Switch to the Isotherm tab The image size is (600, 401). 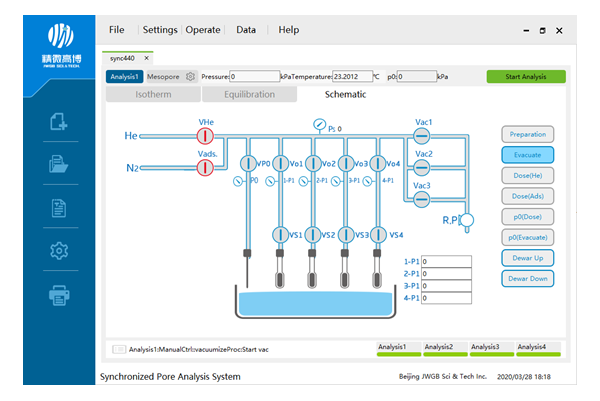[x=152, y=95]
